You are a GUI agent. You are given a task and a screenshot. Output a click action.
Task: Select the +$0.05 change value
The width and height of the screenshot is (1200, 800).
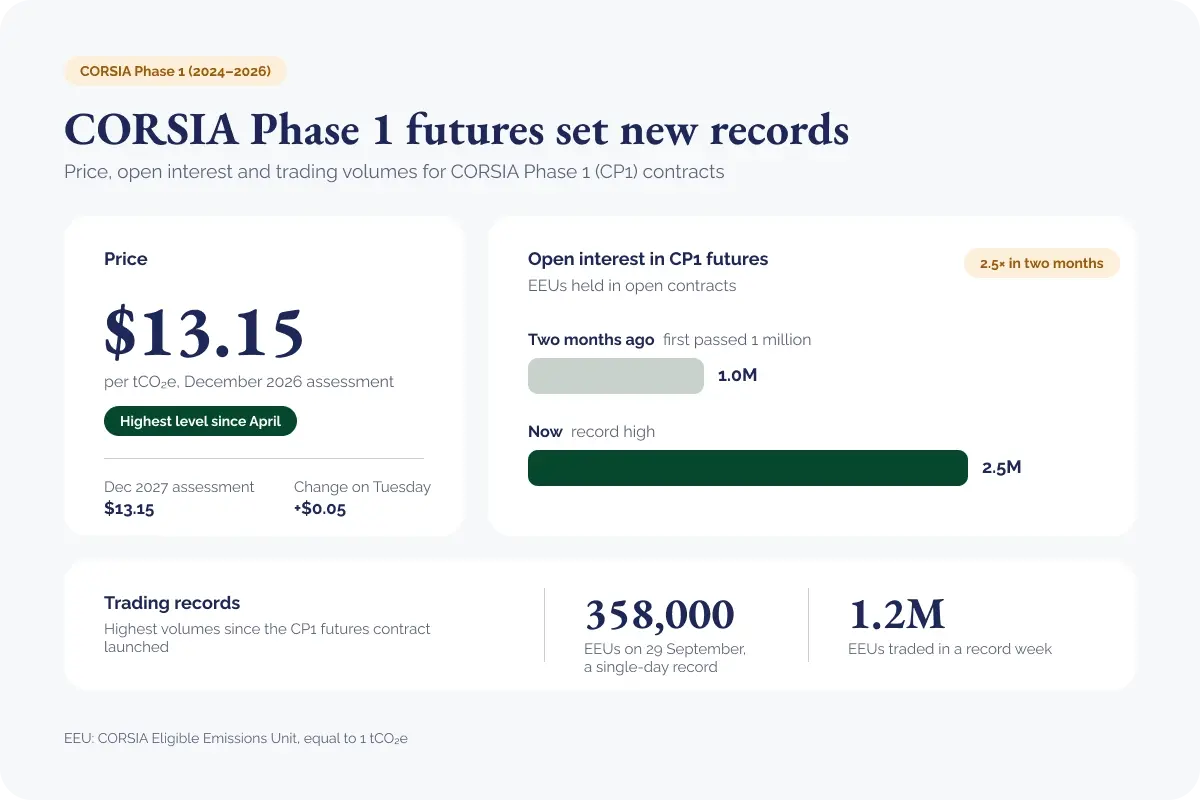pyautogui.click(x=320, y=508)
